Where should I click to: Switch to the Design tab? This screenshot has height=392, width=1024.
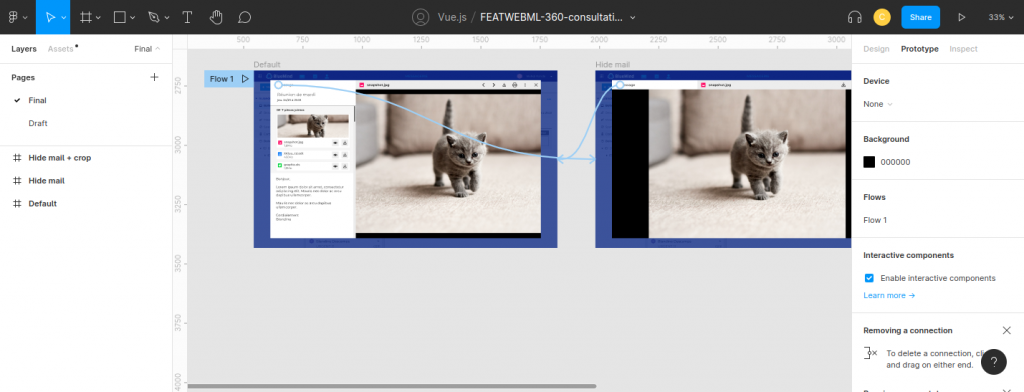(876, 49)
